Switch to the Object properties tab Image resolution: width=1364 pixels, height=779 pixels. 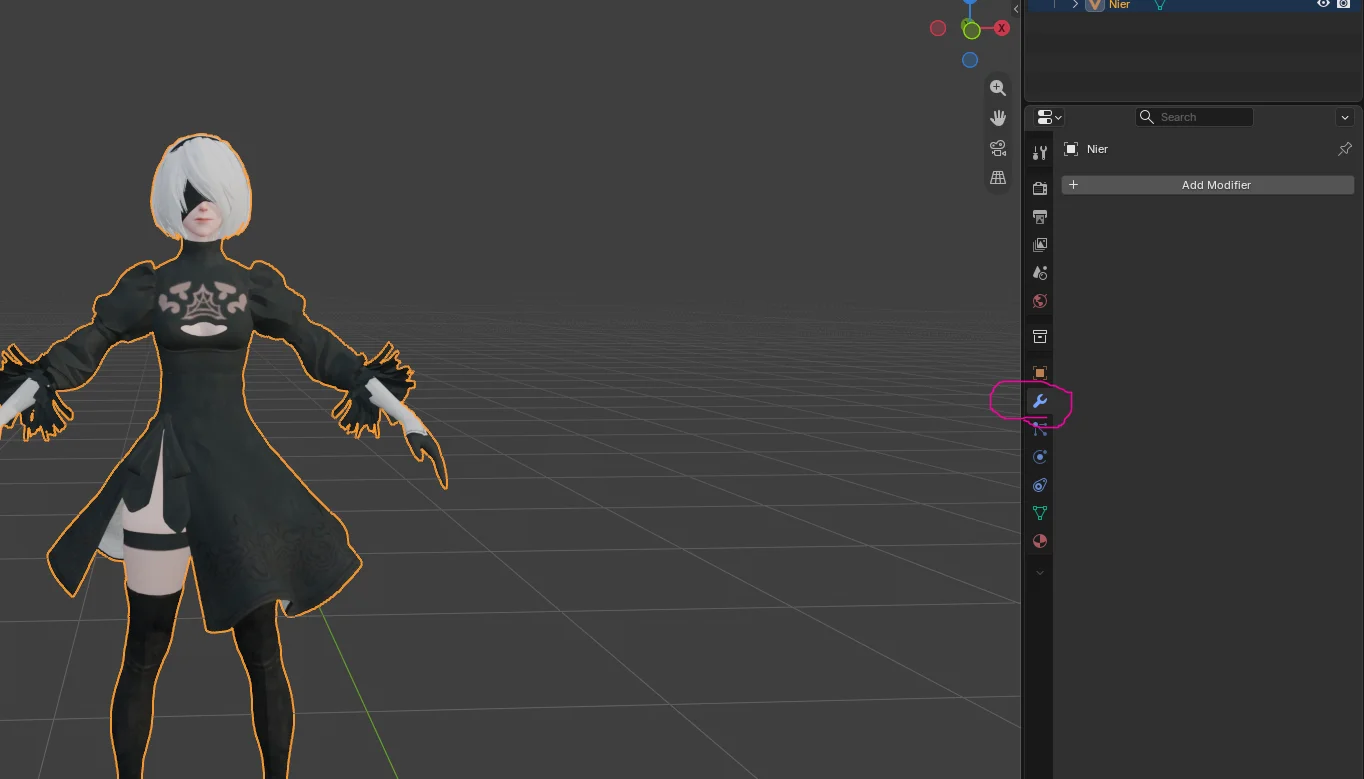1040,372
